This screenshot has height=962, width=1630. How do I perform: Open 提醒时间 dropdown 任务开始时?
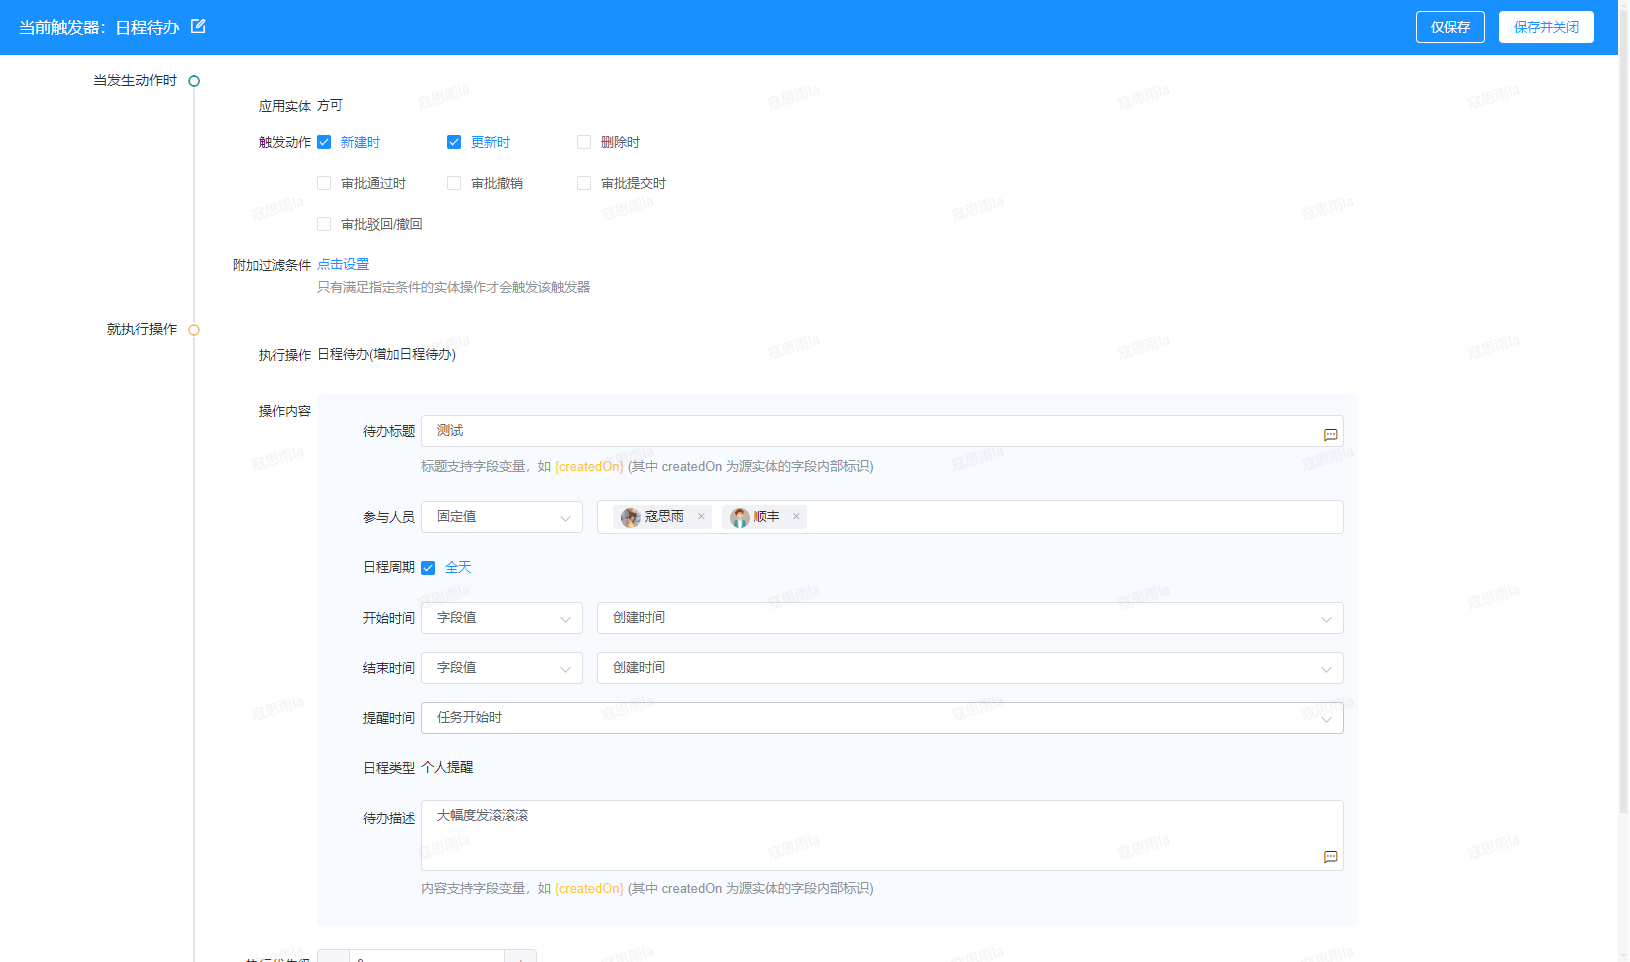coord(882,718)
